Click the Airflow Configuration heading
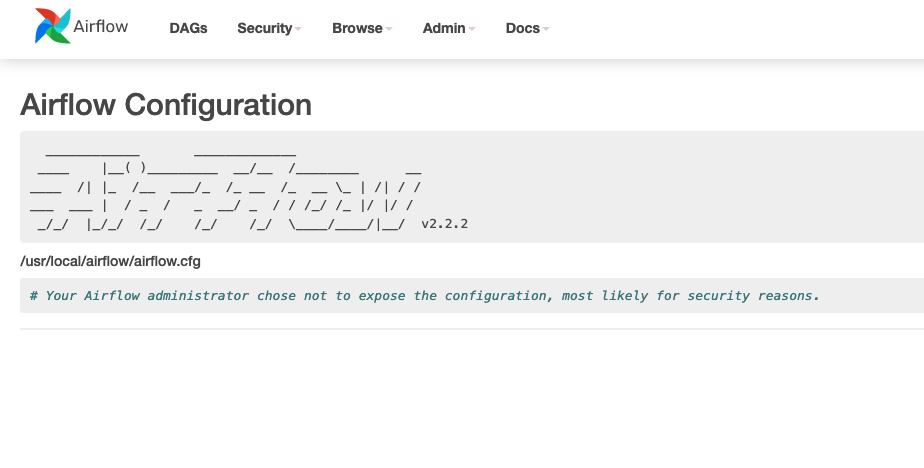Screen dimensions: 924x468 [x=166, y=105]
